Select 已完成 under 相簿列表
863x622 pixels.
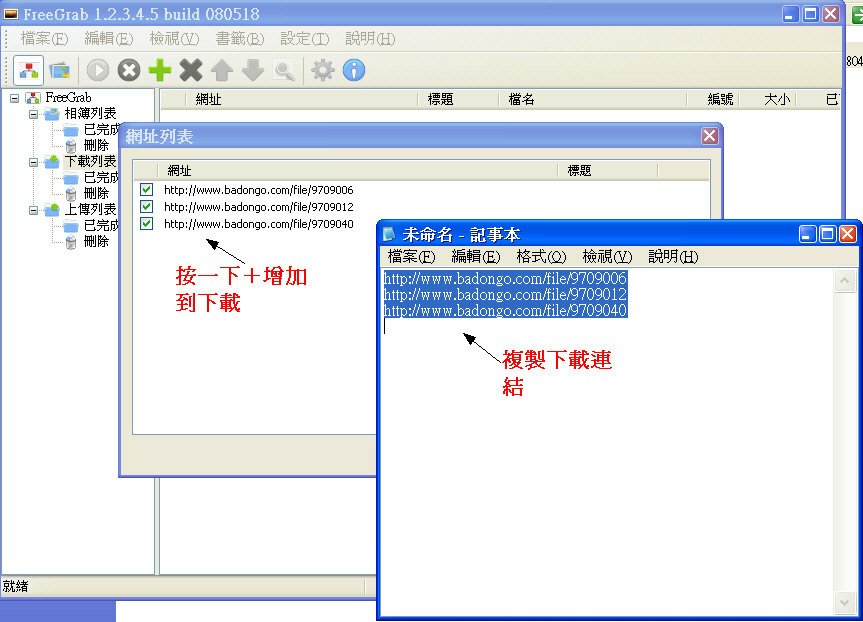coord(101,130)
